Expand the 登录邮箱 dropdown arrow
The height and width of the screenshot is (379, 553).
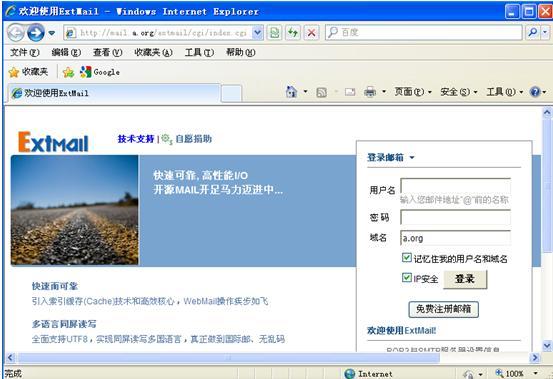[412, 158]
